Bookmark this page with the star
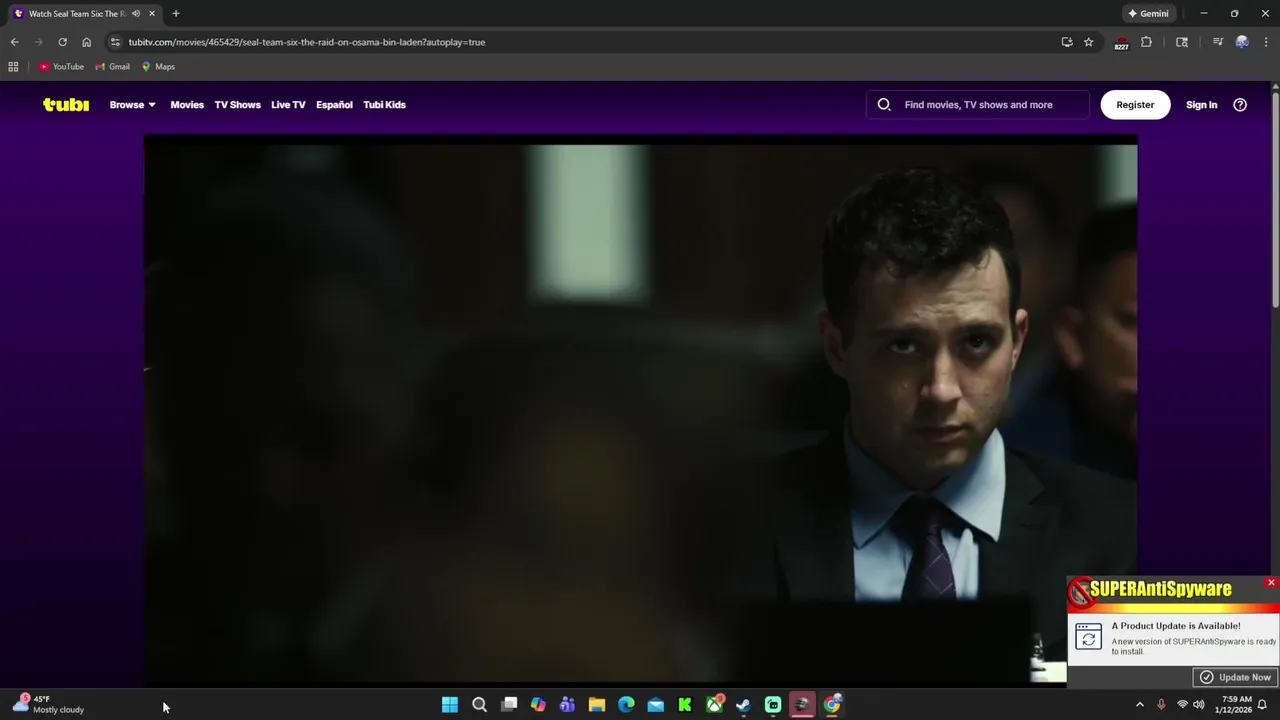 (1089, 42)
